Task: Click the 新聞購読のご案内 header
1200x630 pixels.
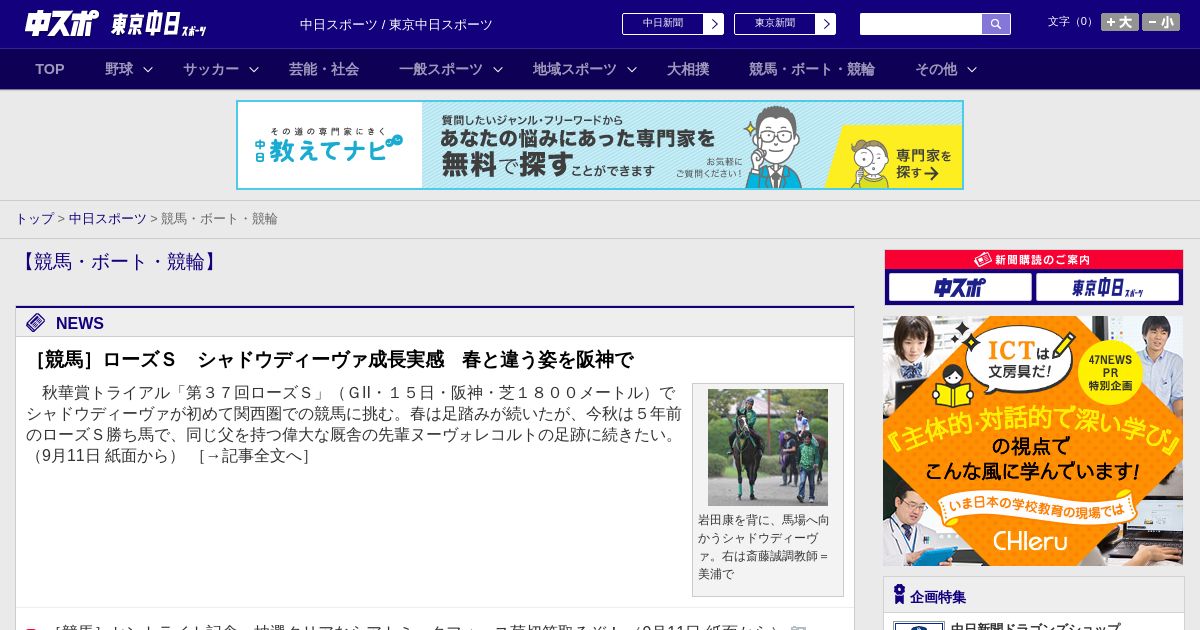Action: pyautogui.click(x=1034, y=260)
